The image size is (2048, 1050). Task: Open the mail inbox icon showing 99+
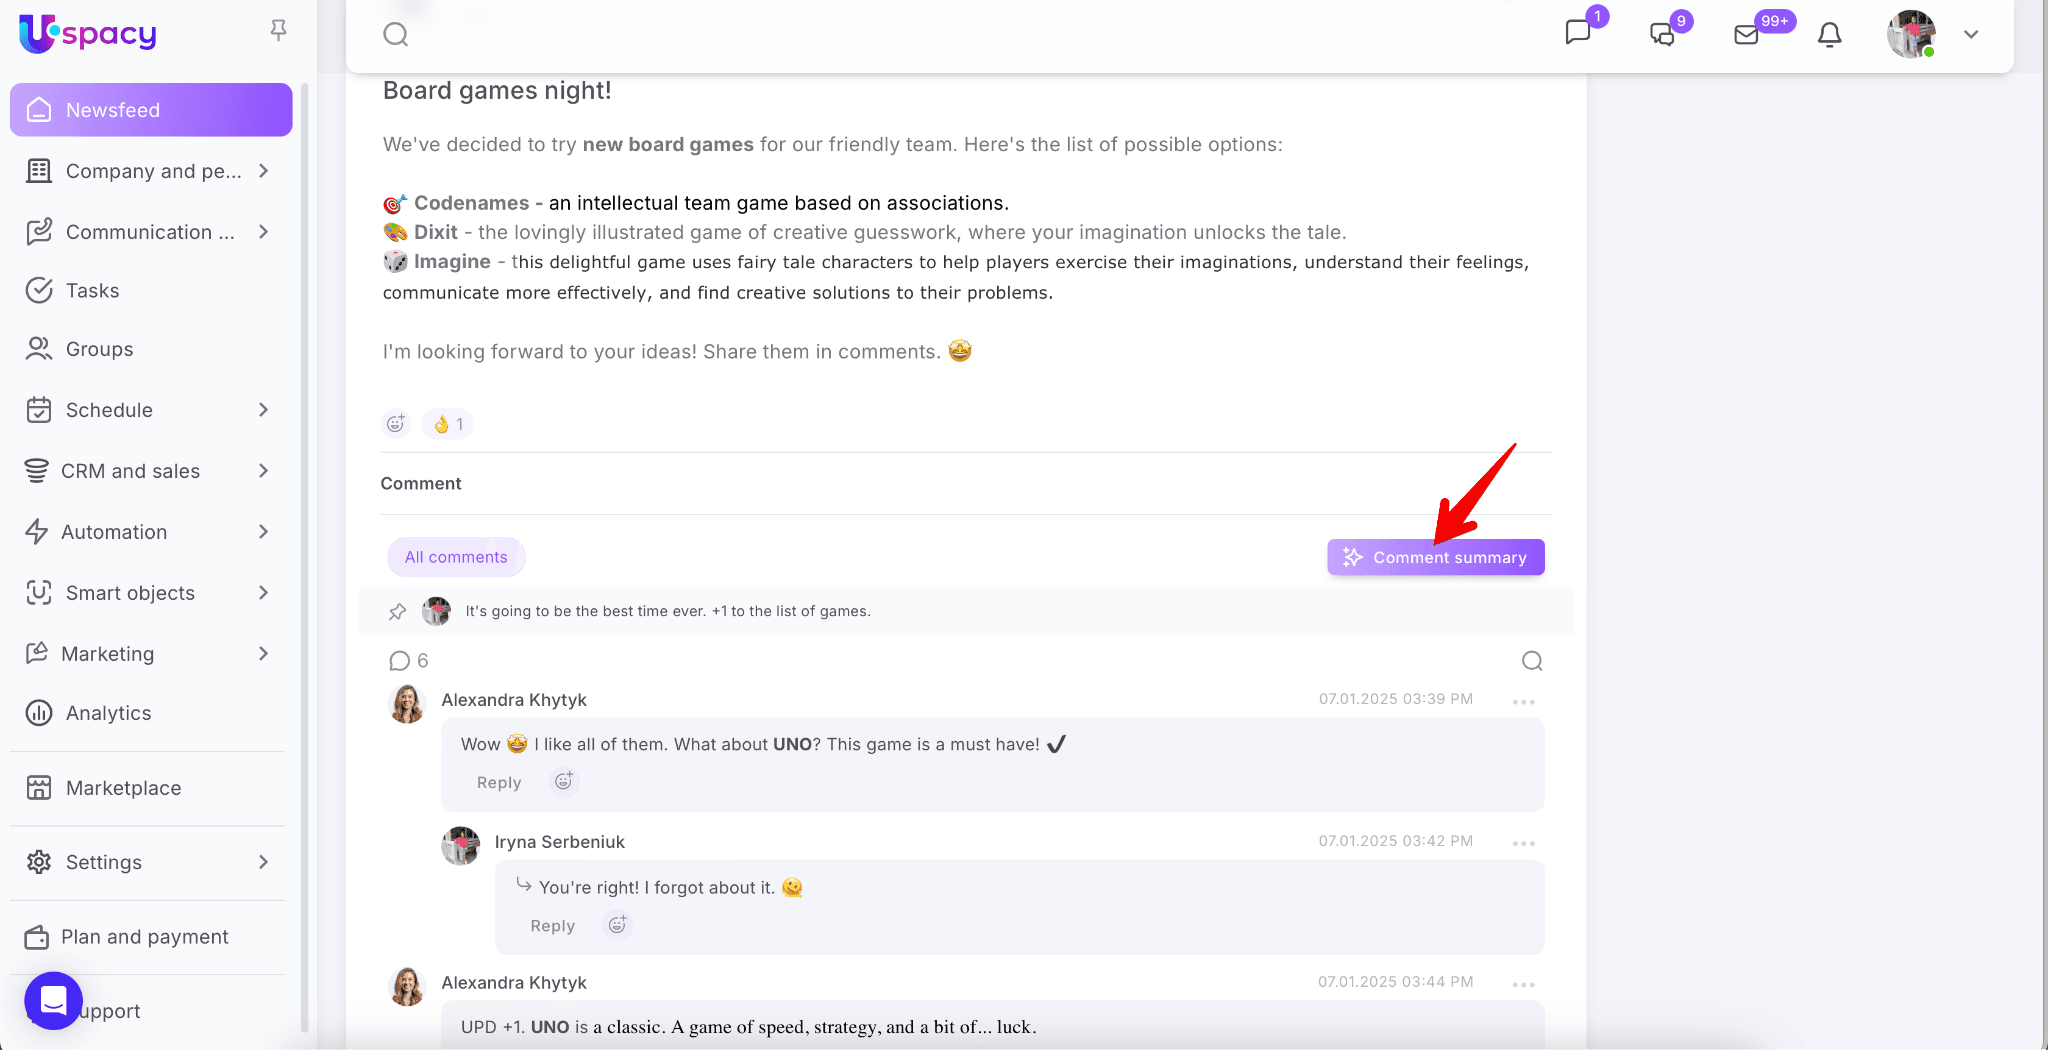(x=1746, y=35)
